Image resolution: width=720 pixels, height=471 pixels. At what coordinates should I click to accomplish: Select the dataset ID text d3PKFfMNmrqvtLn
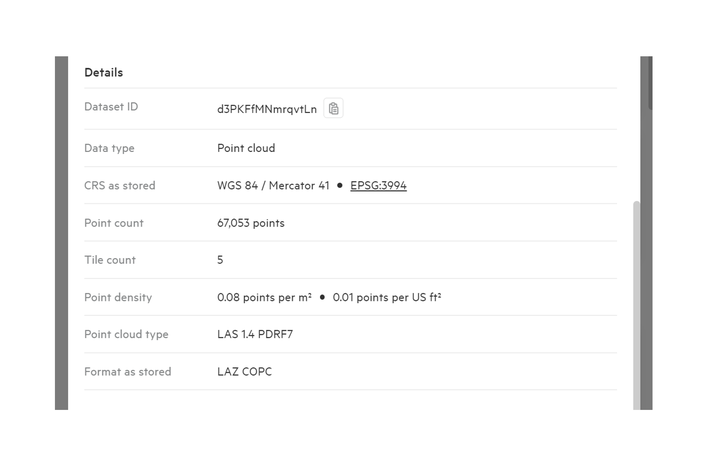(267, 109)
